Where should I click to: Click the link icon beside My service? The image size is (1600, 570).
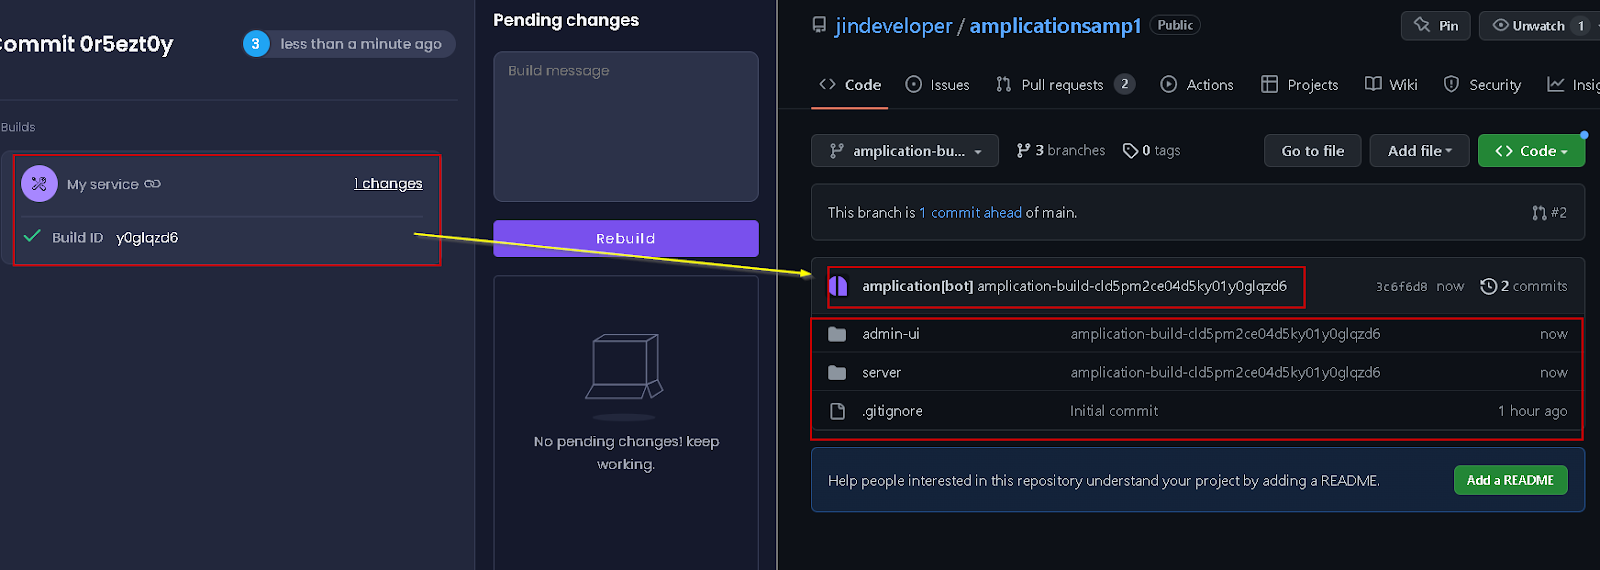tap(152, 184)
